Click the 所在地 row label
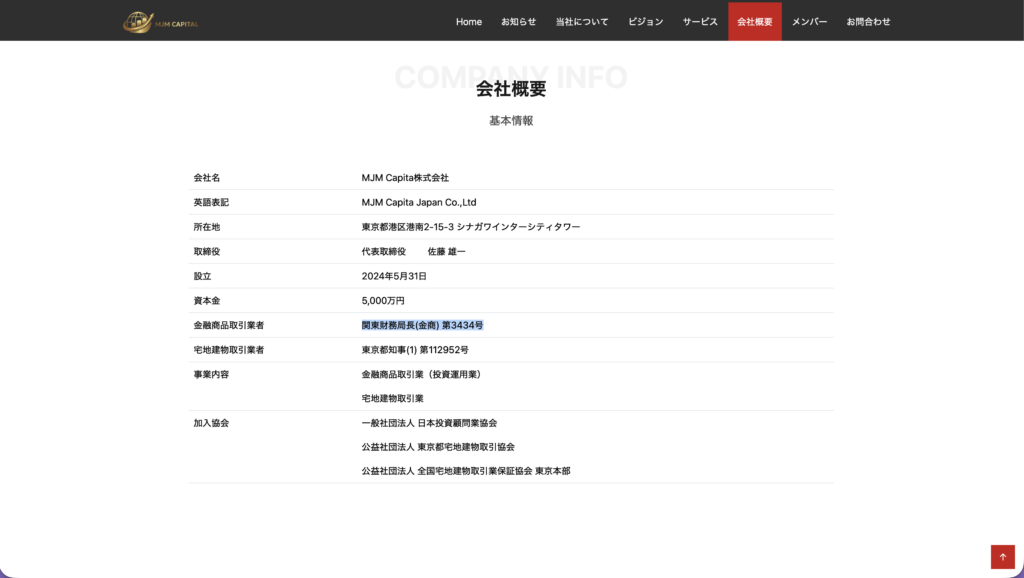This screenshot has height=578, width=1024. 206,227
